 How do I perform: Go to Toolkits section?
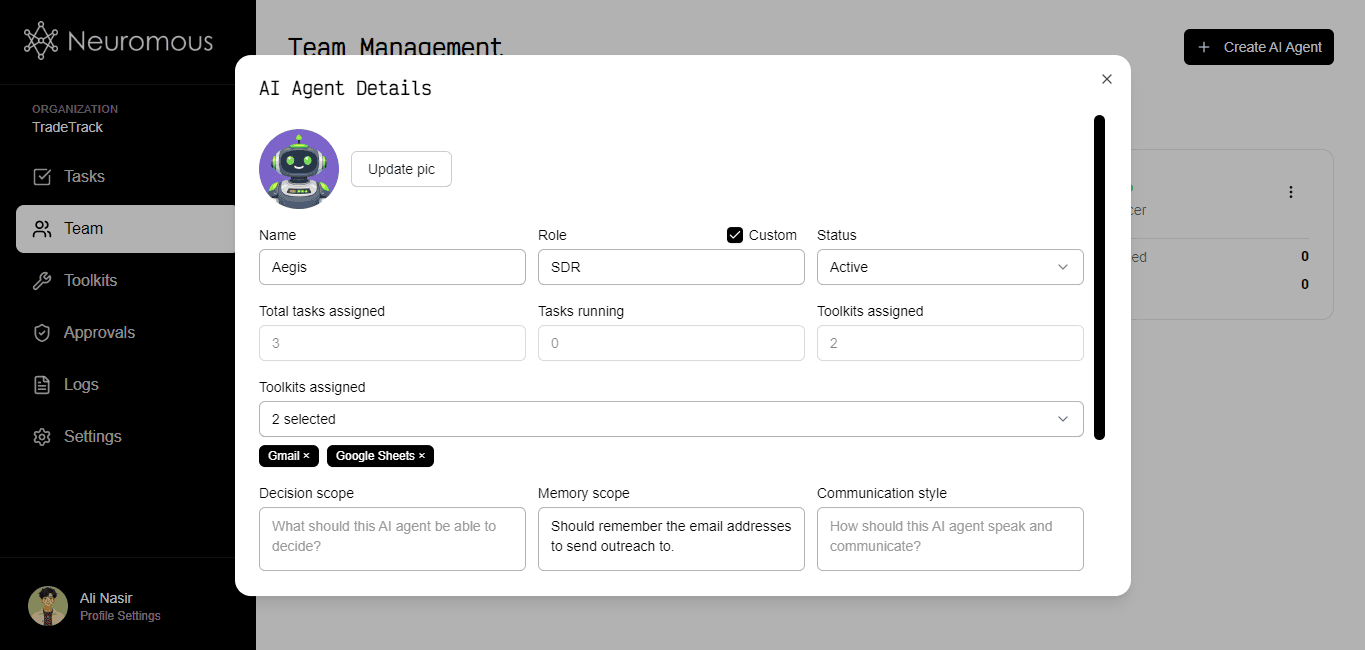point(128,281)
